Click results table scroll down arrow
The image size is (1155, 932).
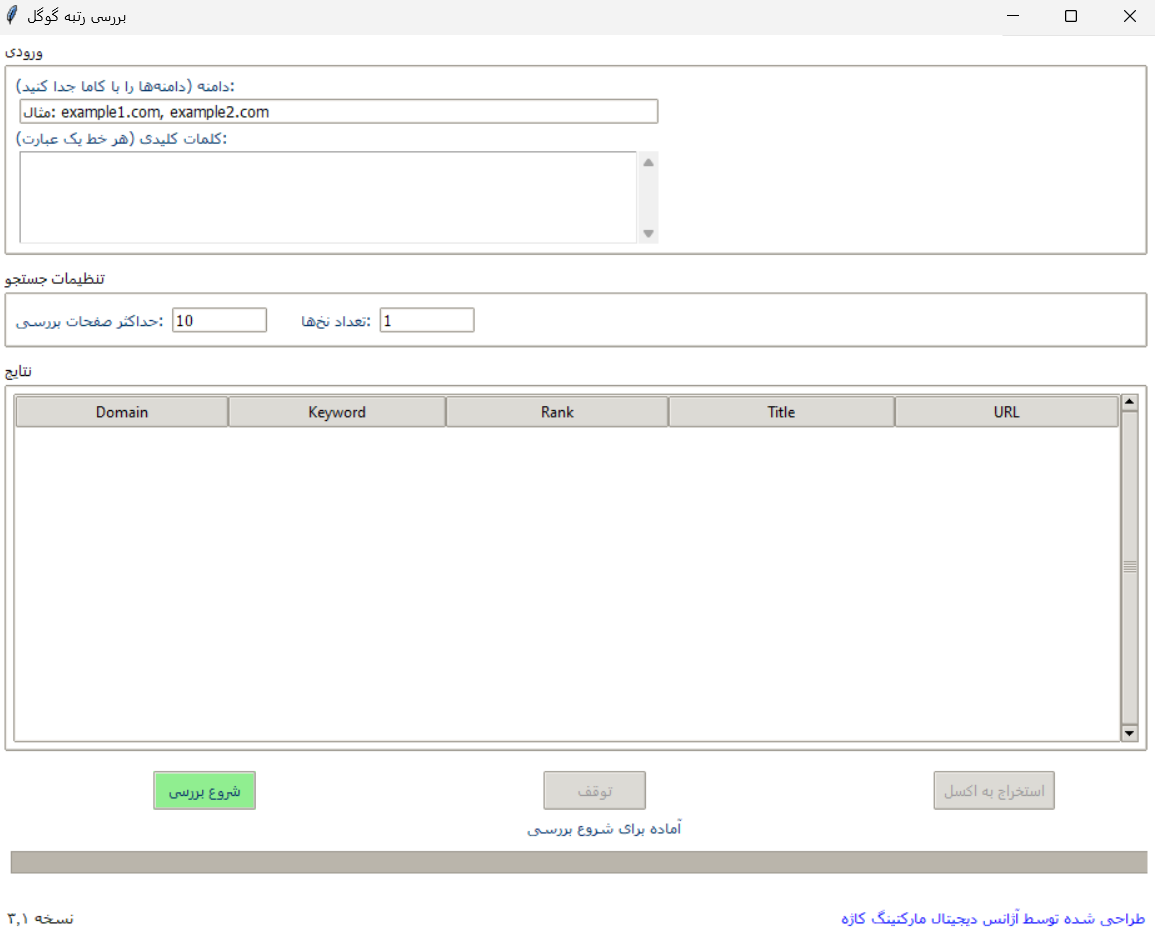click(x=1129, y=733)
